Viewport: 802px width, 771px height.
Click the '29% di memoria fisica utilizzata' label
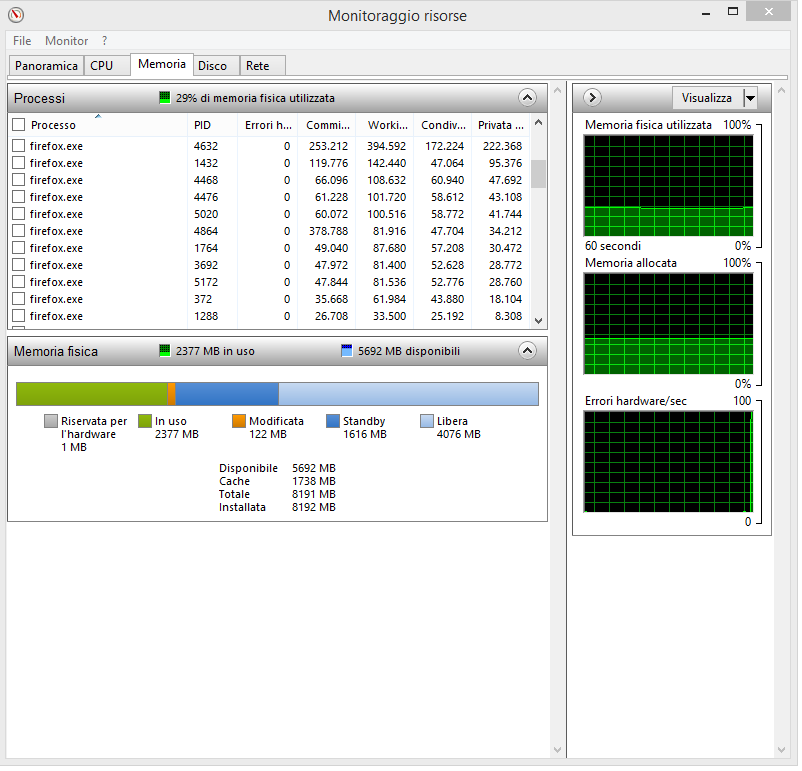[x=257, y=98]
